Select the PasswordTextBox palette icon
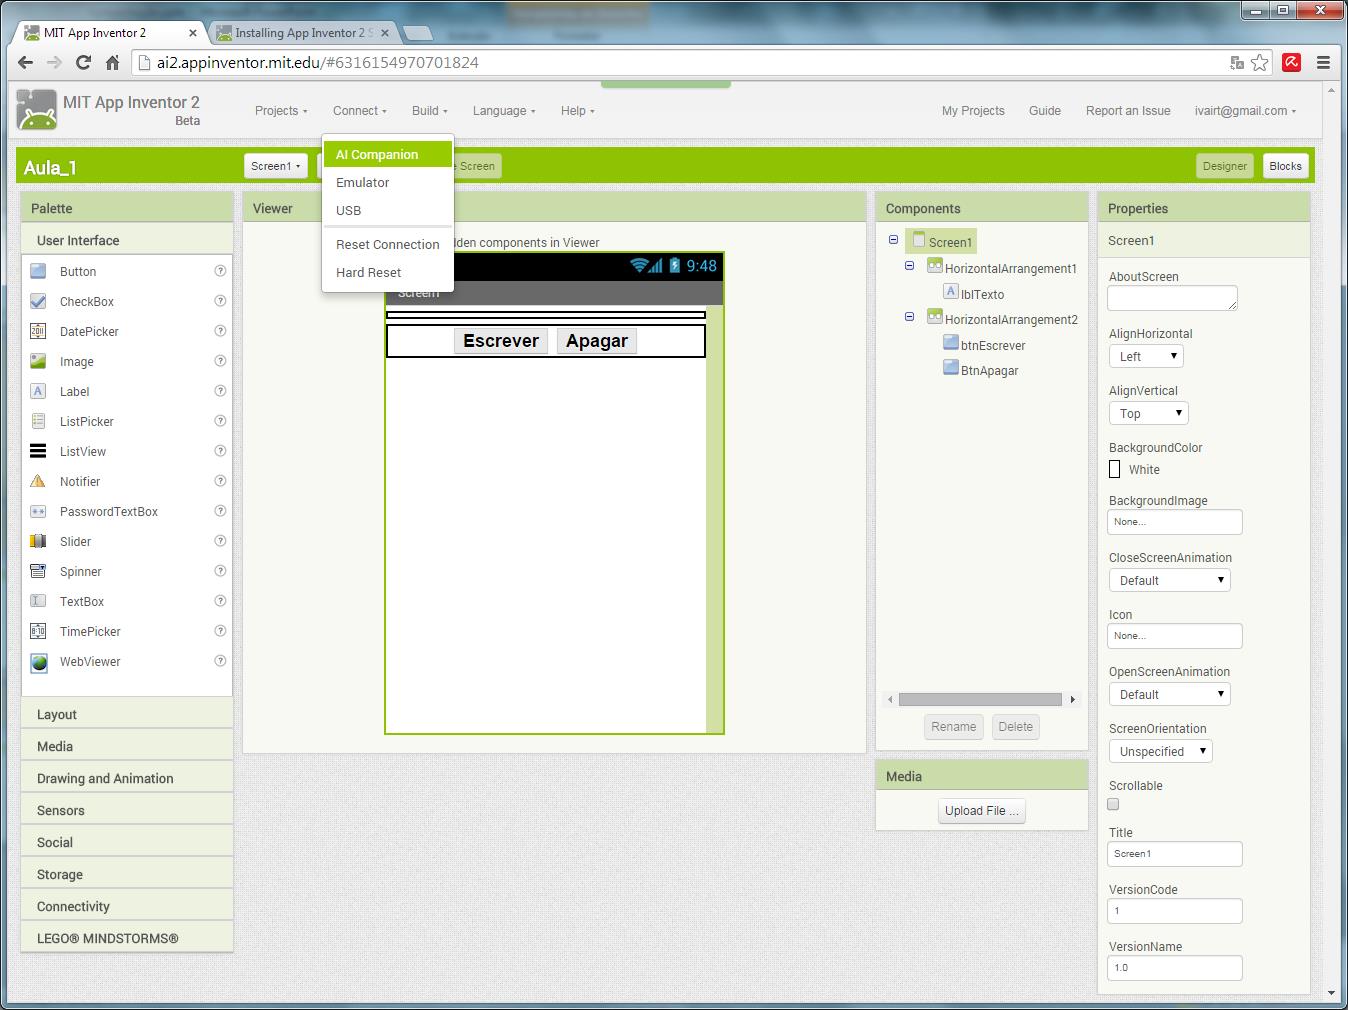Screen dimensions: 1348x1010 [38, 511]
